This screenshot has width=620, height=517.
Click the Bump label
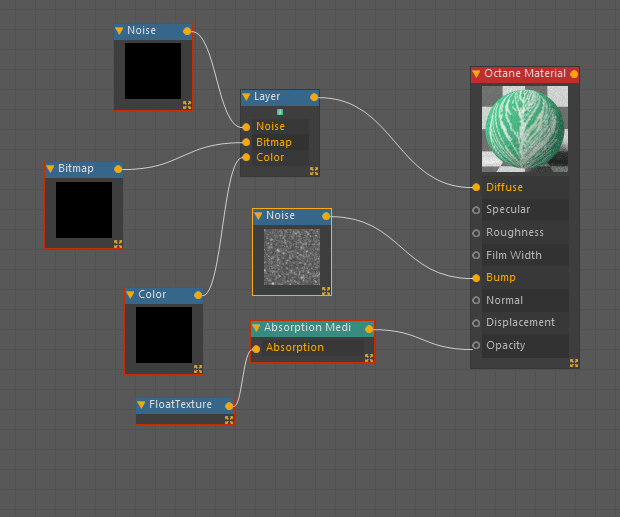[501, 277]
